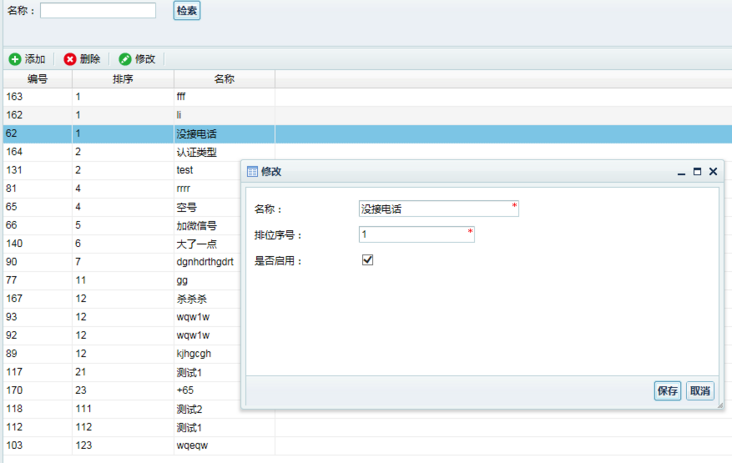Click the 修改 toolbar text label
The image size is (732, 463).
pyautogui.click(x=145, y=59)
